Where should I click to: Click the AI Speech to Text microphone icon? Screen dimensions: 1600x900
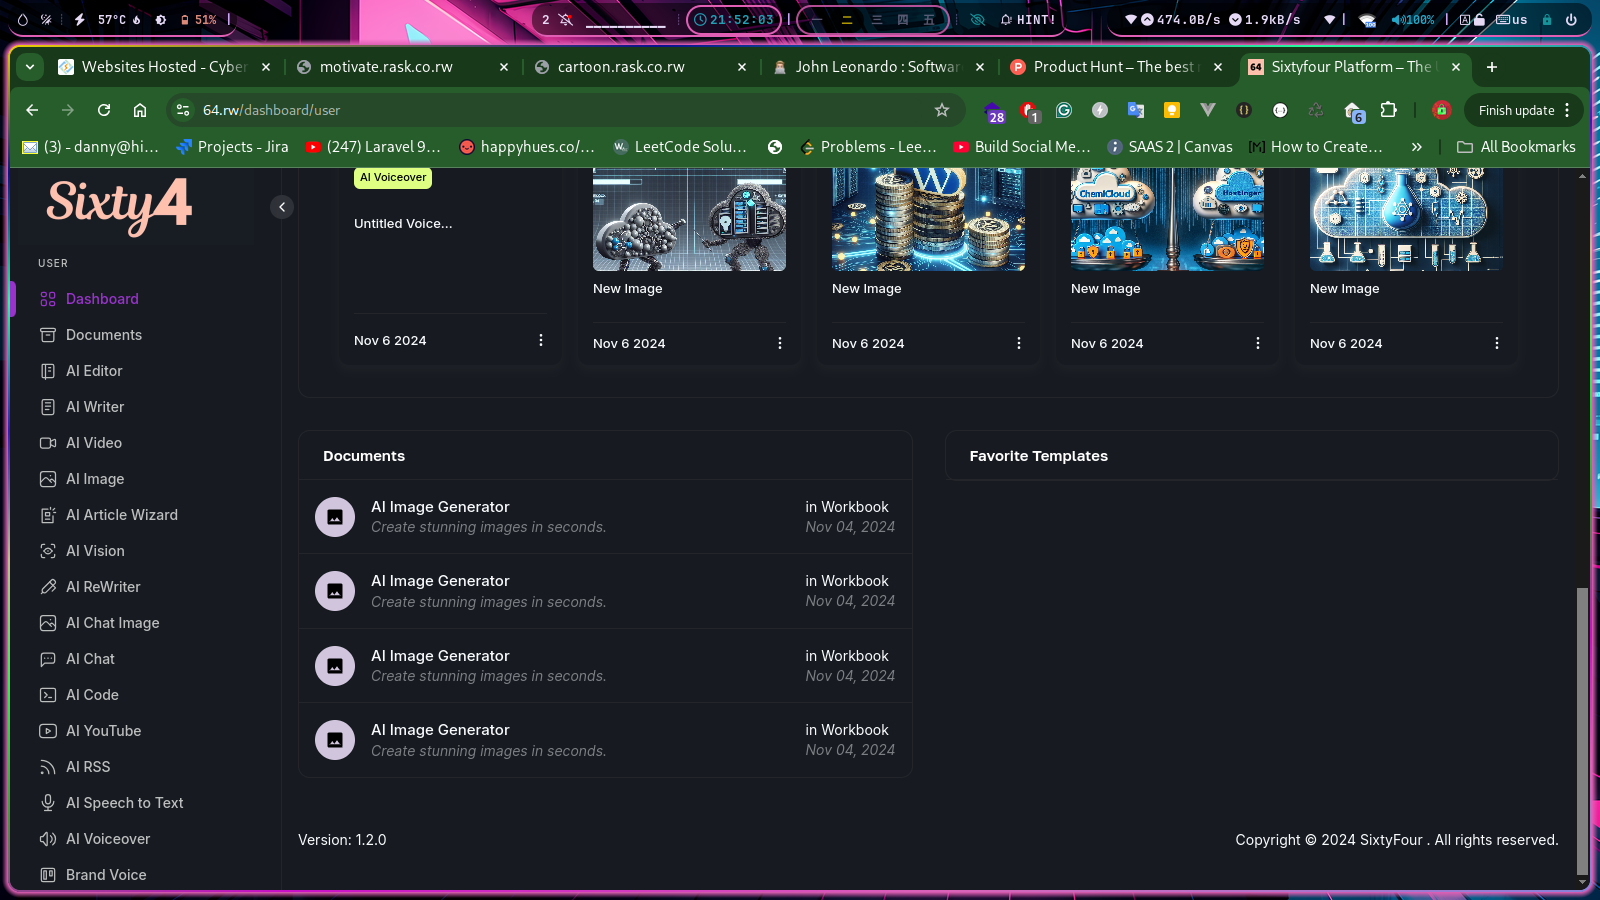(x=48, y=803)
